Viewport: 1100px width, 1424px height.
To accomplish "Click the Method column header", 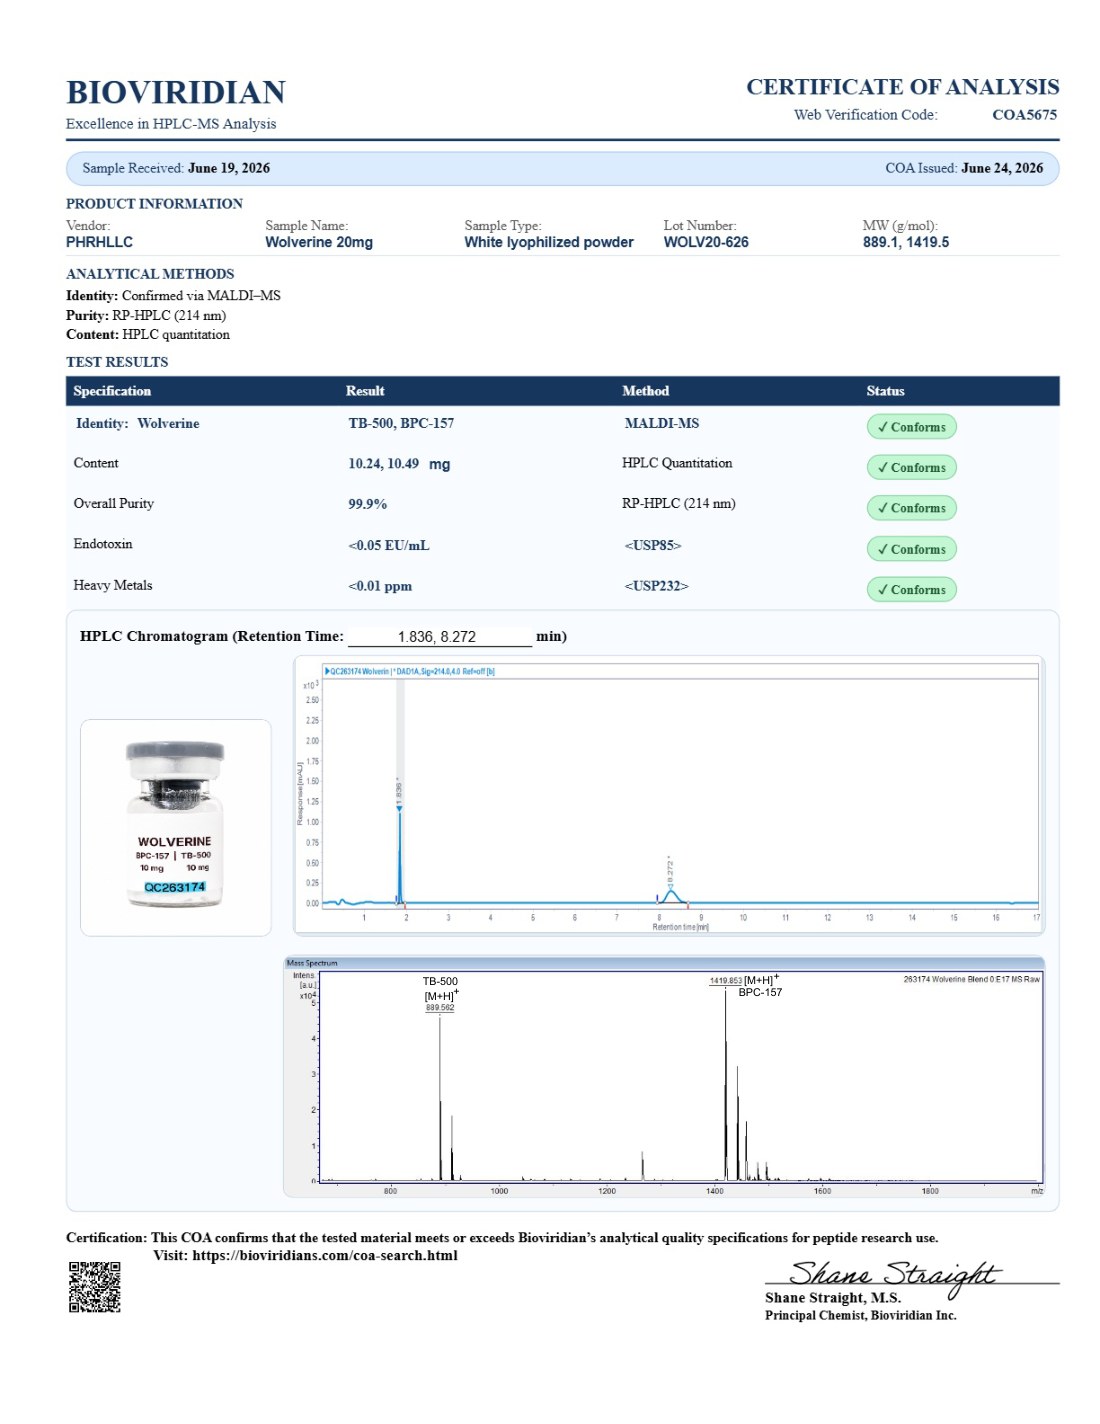I will [x=645, y=391].
